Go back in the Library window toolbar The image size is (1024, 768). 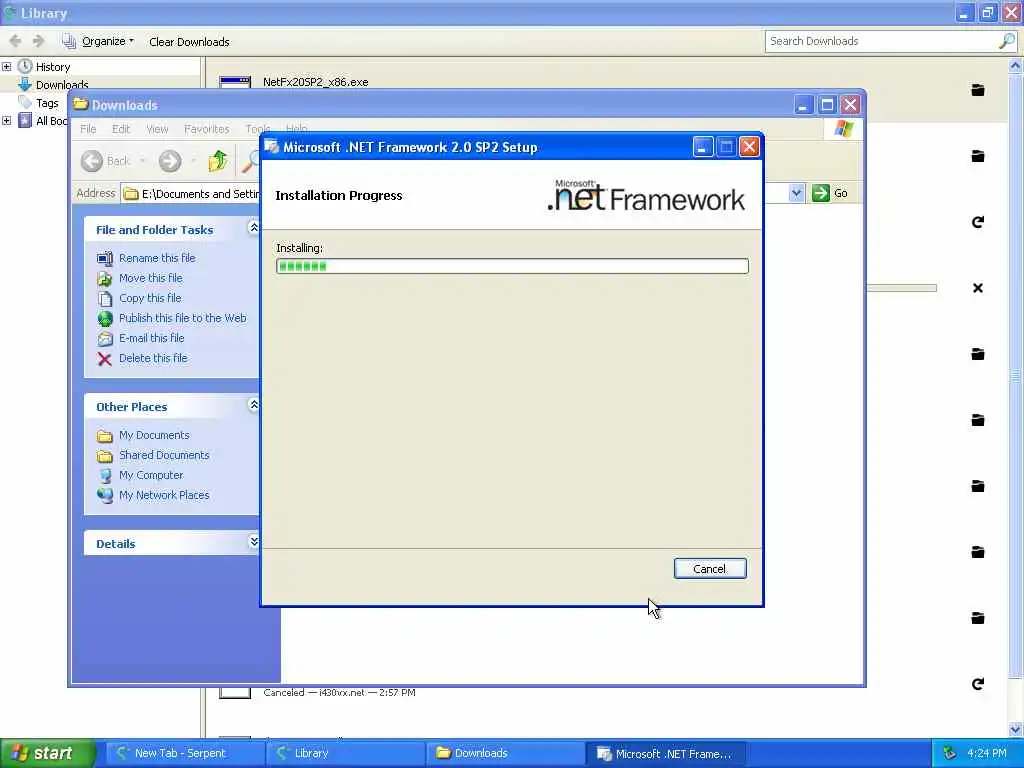[16, 41]
